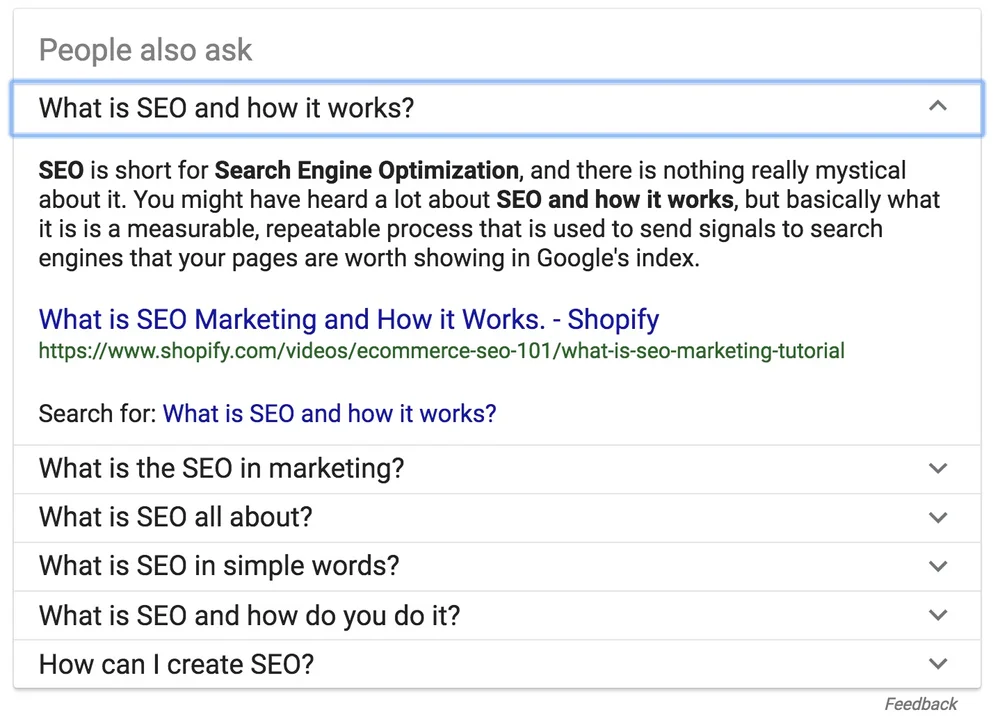This screenshot has width=1000, height=719.
Task: Open the chevron for 'What is SEO in simple words?'
Action: (x=937, y=566)
